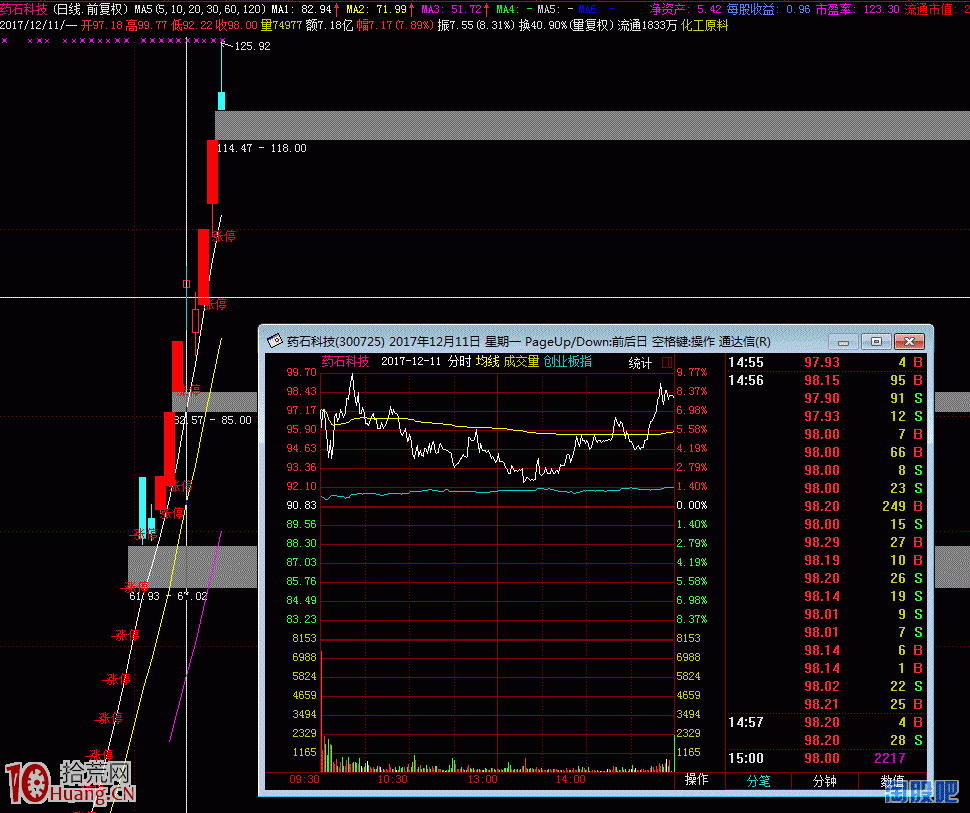Select the 15:00 closing tick with volume 2217

826,758
